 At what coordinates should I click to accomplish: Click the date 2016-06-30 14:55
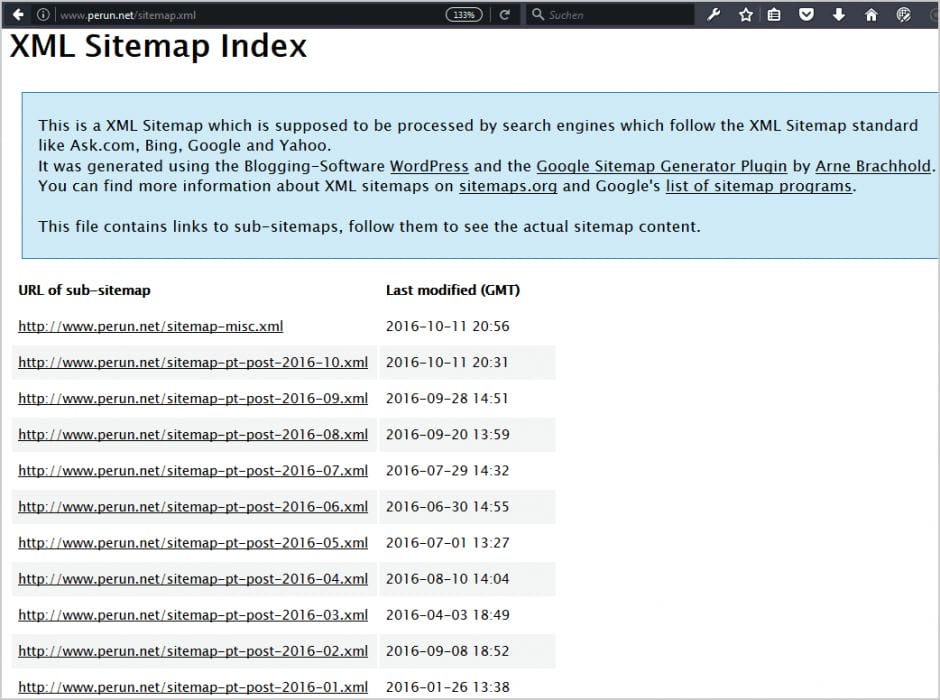(x=447, y=506)
